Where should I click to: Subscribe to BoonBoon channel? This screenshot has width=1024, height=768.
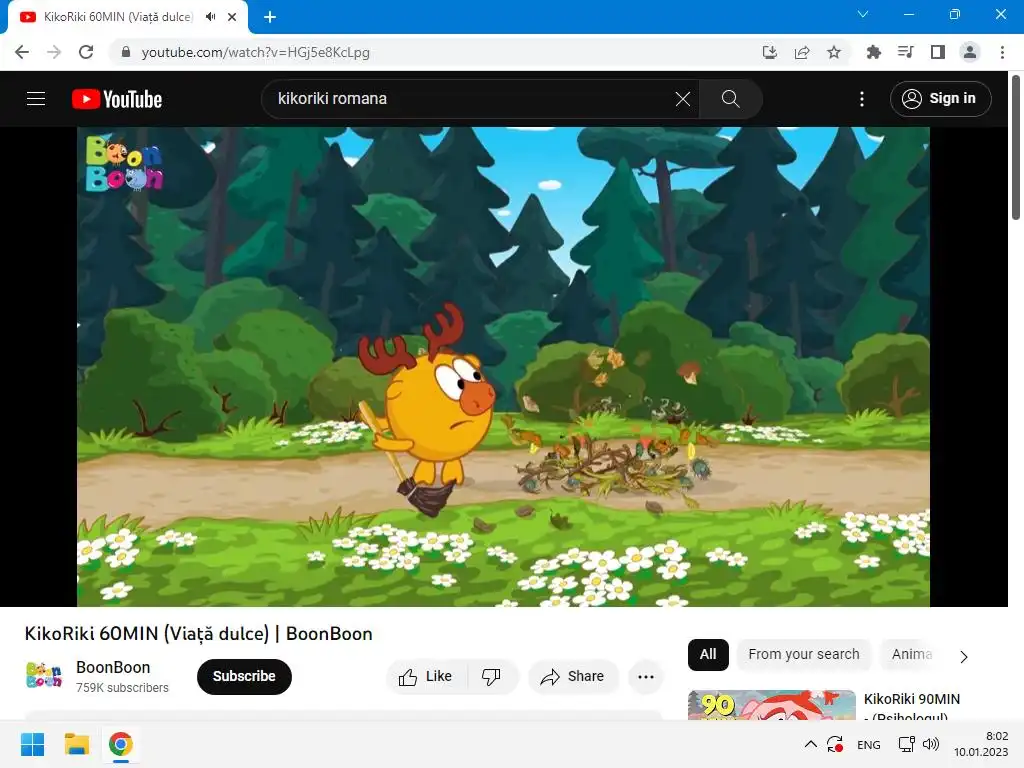click(244, 677)
